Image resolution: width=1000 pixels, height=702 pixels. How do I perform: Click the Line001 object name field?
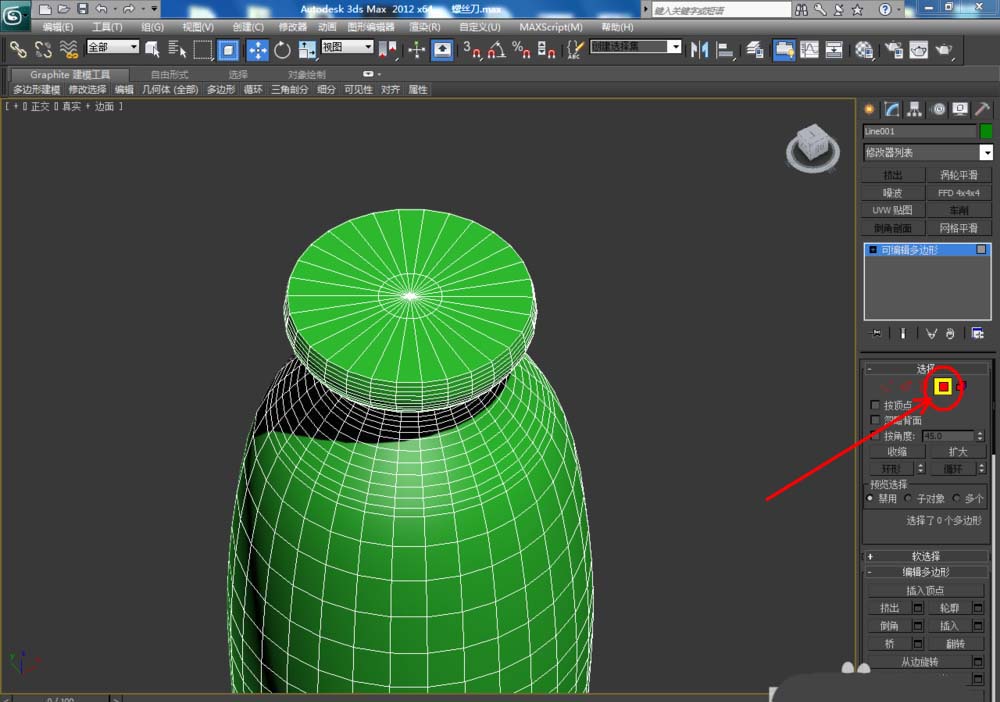920,131
